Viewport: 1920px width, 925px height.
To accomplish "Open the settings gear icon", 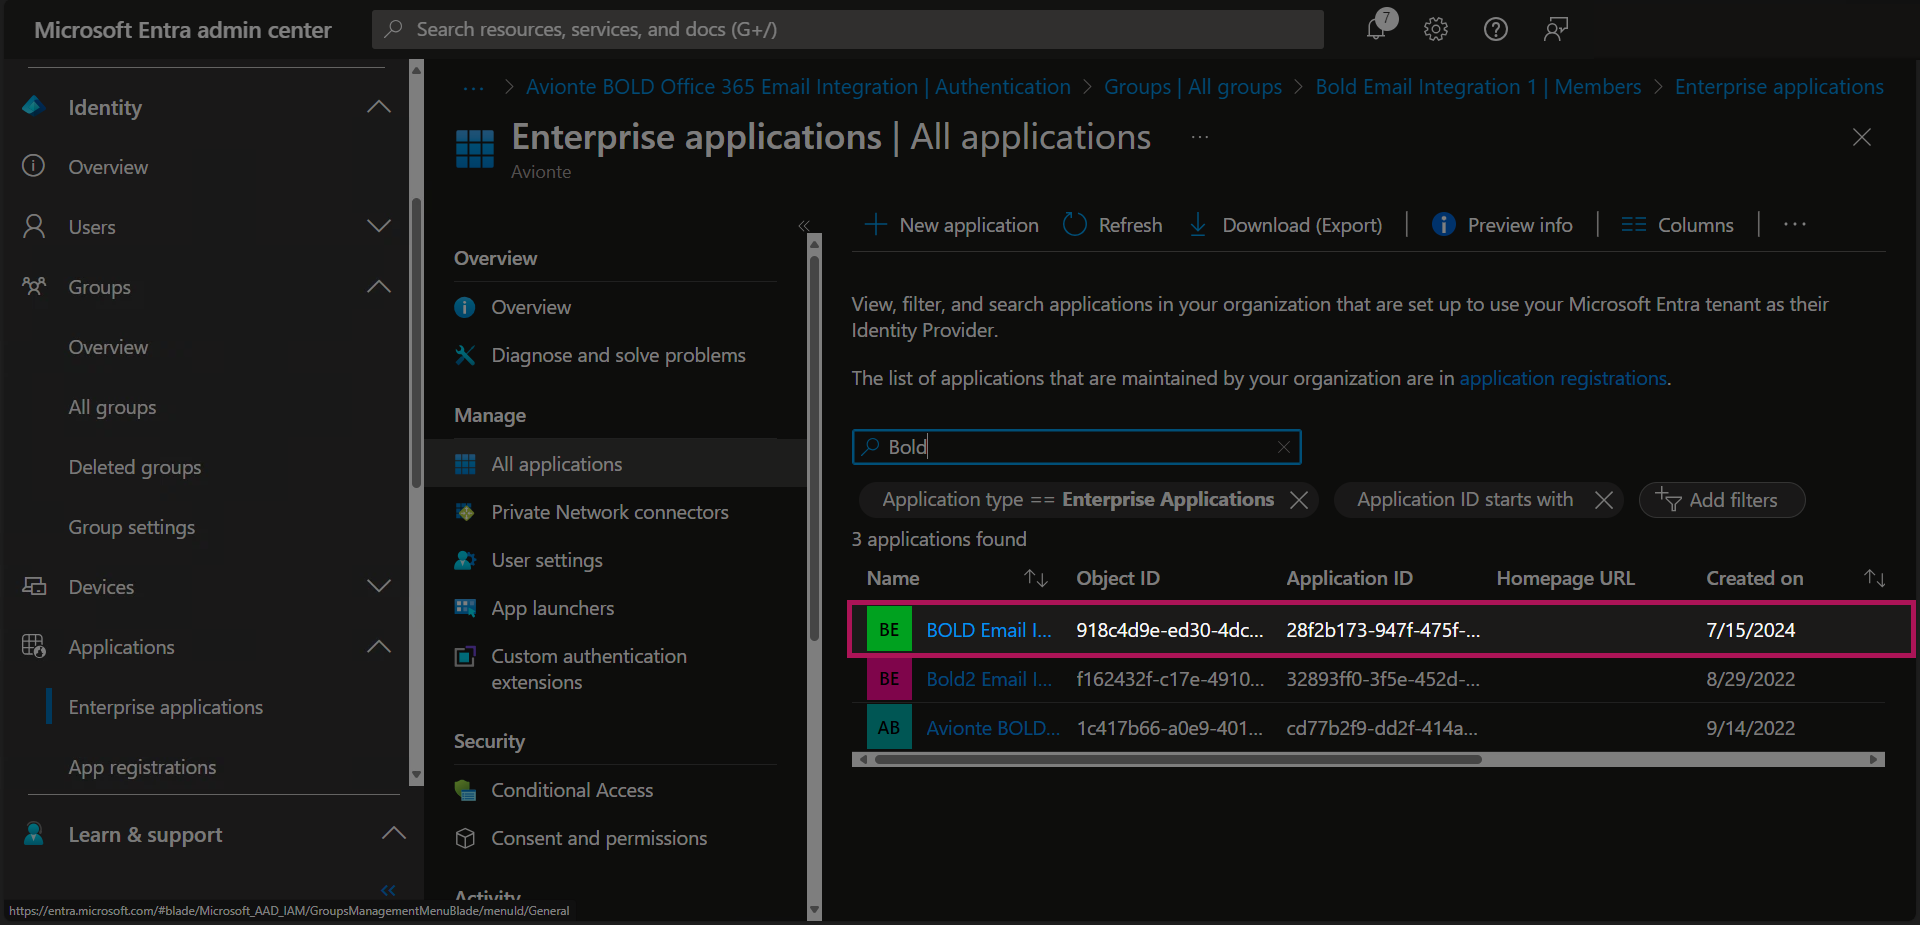I will (x=1436, y=29).
